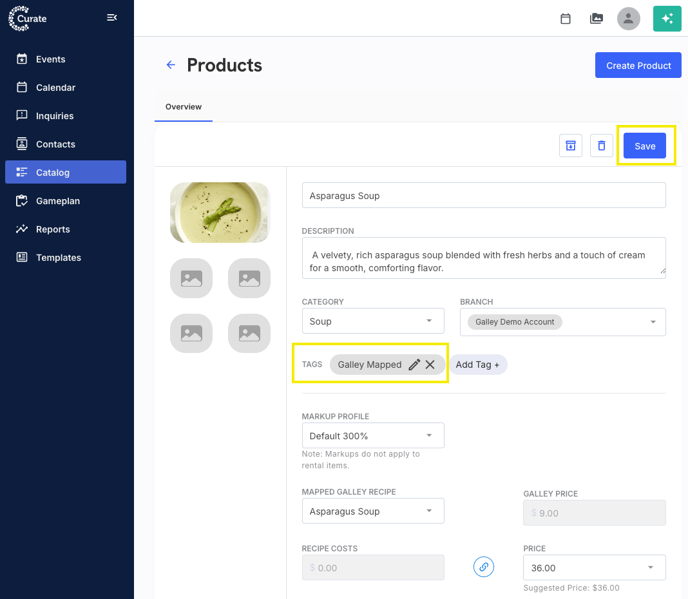688x599 pixels.
Task: Click the Products page heading
Action: [x=224, y=65]
